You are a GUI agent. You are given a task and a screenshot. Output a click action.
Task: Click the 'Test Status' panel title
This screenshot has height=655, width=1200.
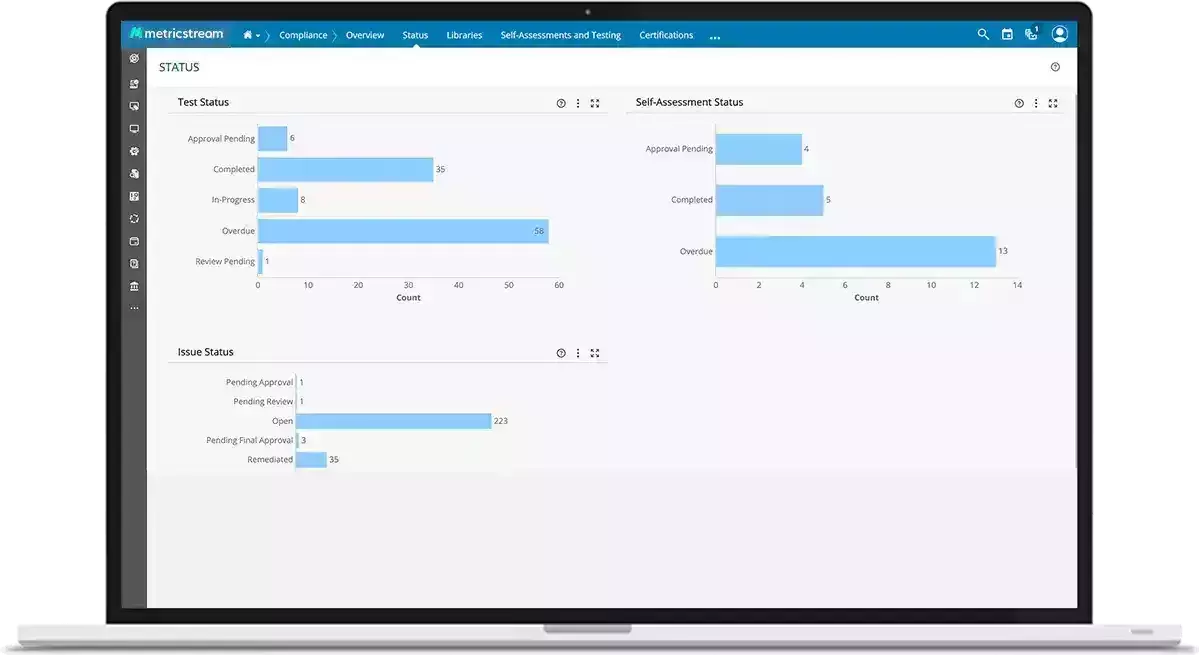[x=203, y=102]
